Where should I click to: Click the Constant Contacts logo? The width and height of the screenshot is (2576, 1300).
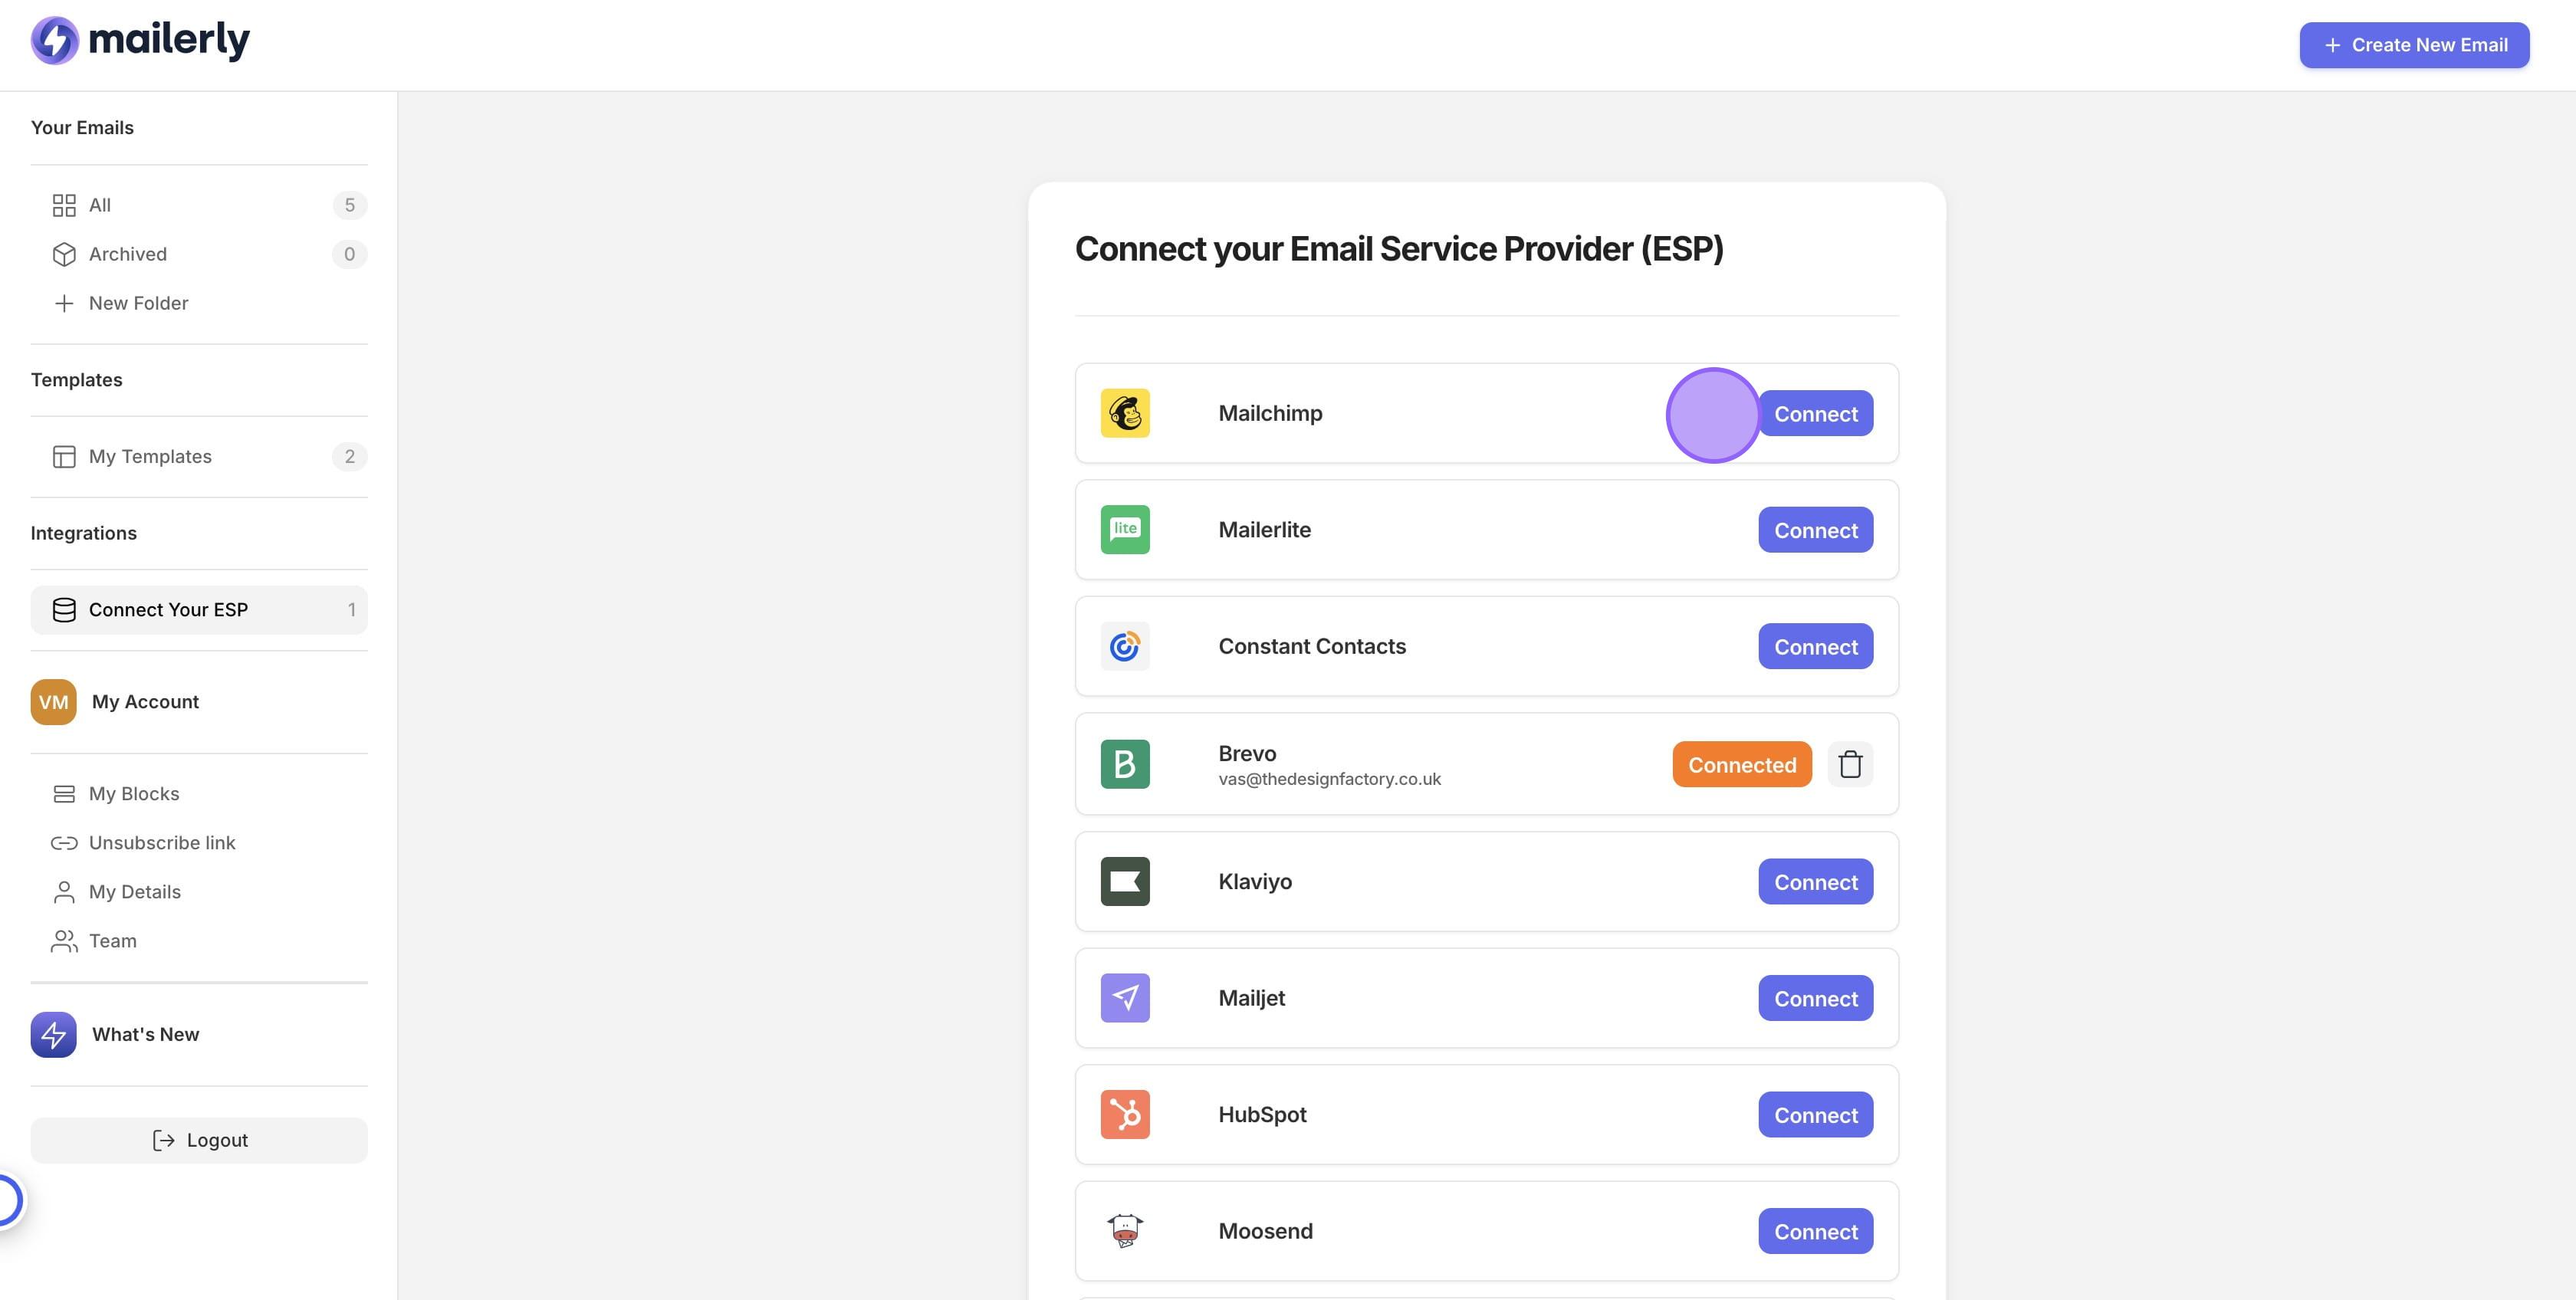[1125, 647]
